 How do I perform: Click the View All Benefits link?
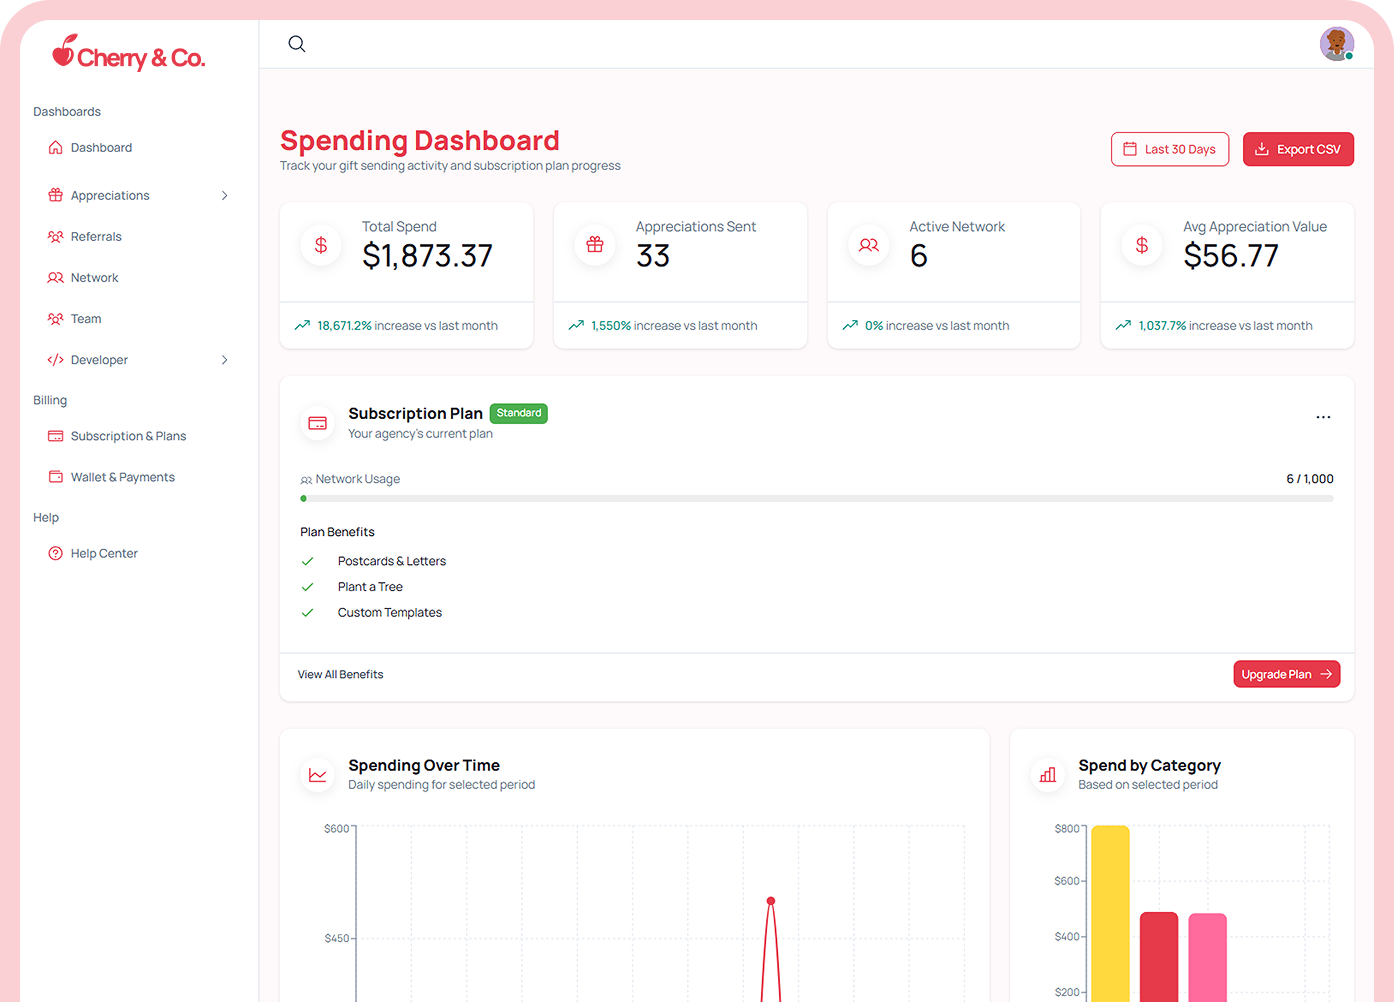(x=340, y=675)
